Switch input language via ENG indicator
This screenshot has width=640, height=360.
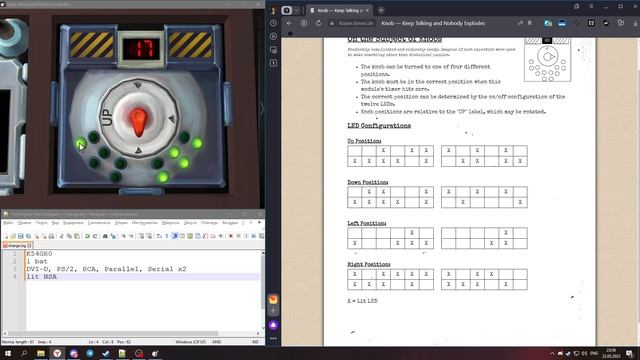pyautogui.click(x=594, y=353)
